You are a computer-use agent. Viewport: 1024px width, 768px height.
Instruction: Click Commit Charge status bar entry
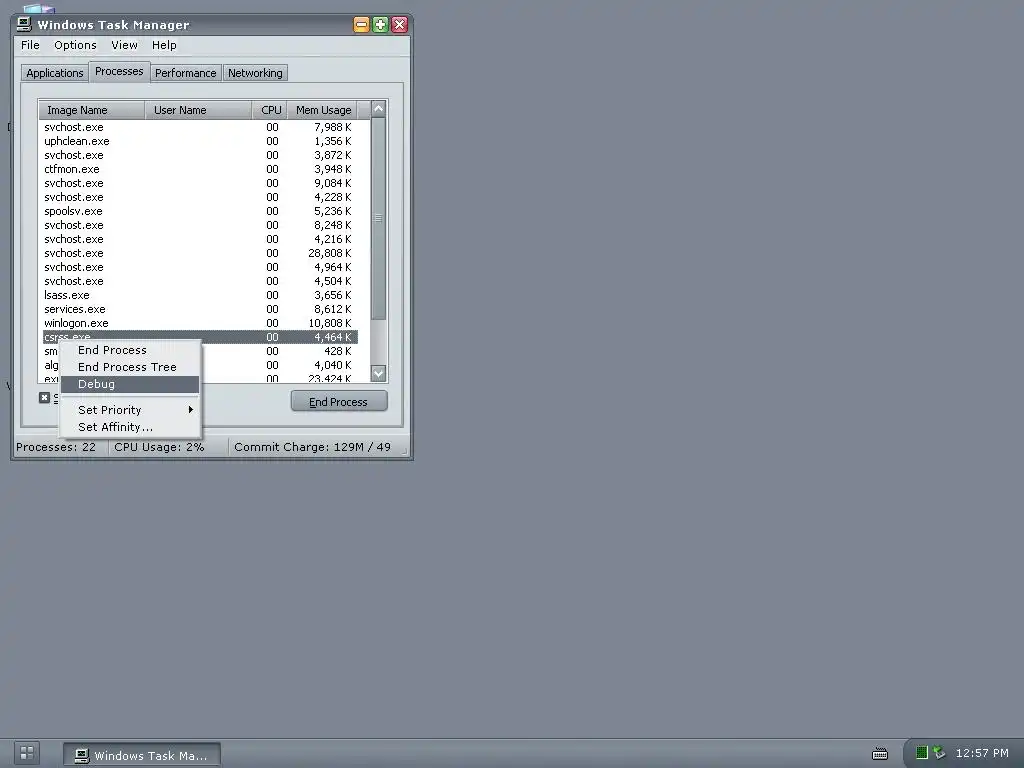[x=312, y=447]
